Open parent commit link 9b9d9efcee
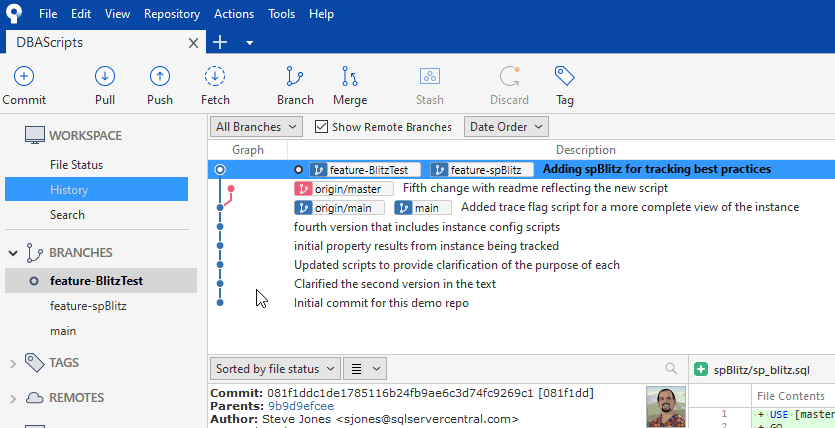Viewport: 835px width, 428px height. click(x=301, y=406)
